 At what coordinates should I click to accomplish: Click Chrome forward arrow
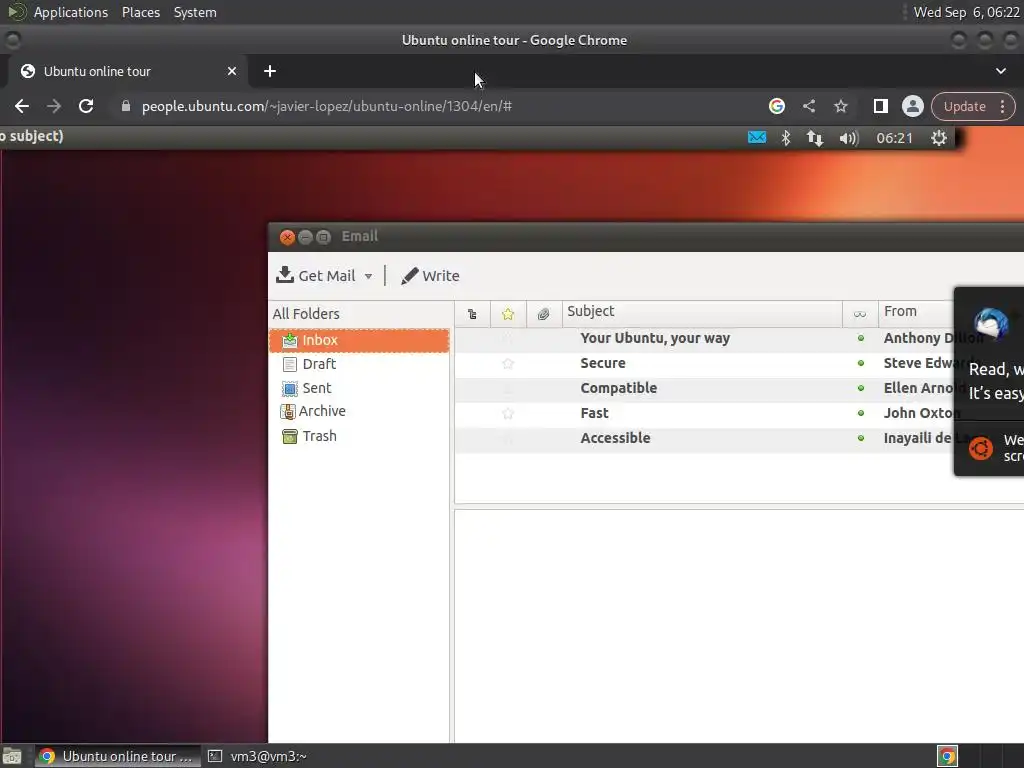click(54, 106)
